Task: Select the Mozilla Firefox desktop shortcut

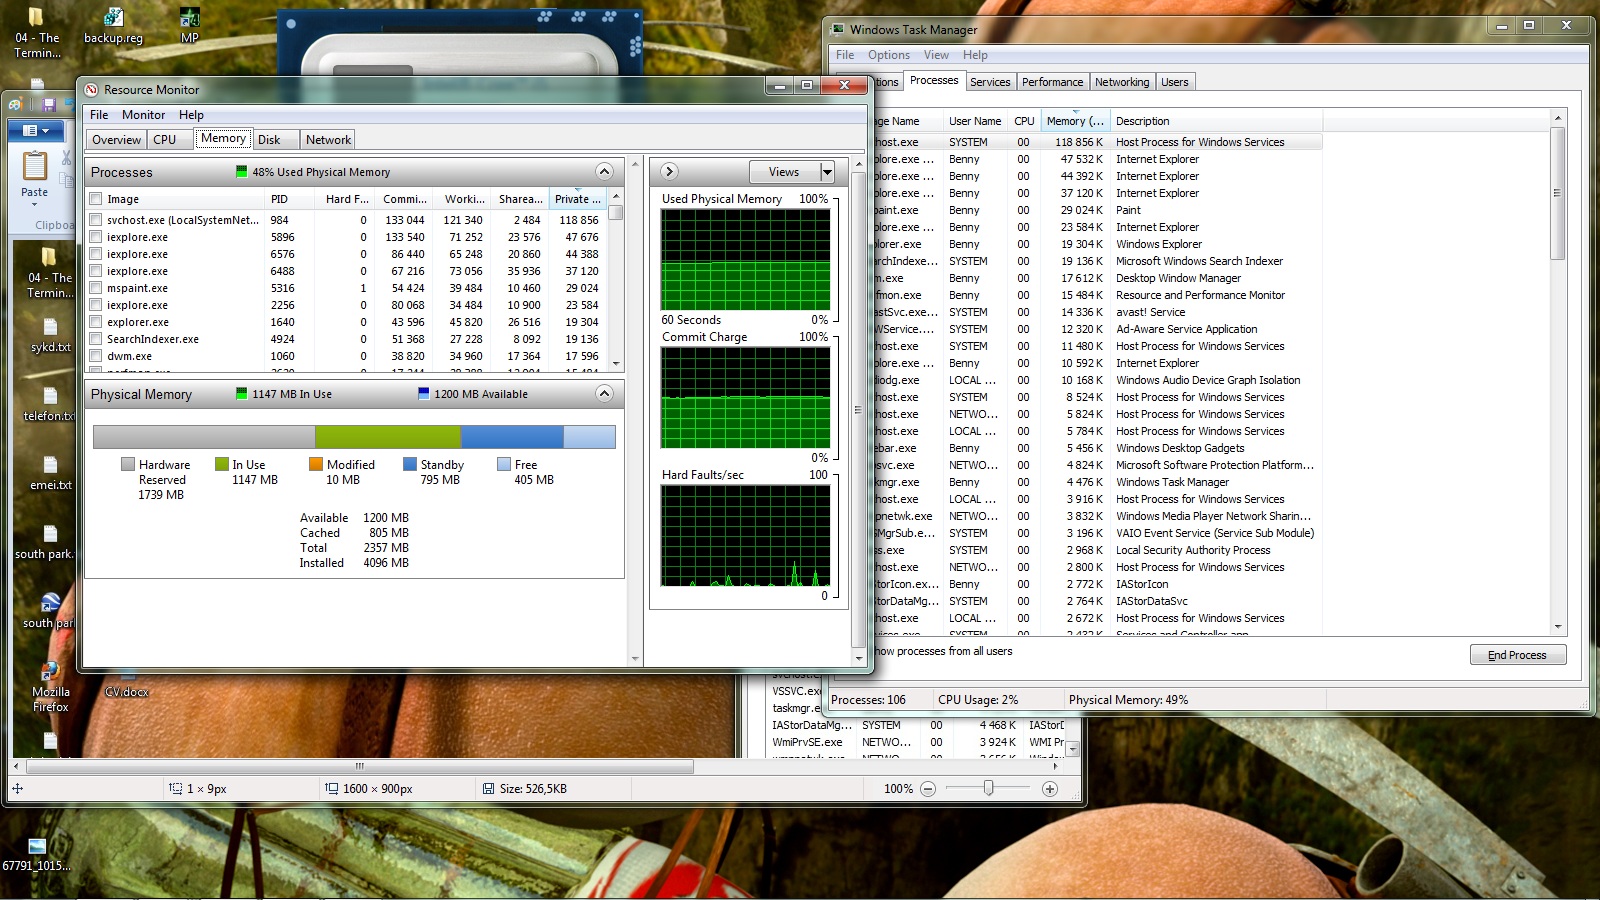Action: point(50,685)
